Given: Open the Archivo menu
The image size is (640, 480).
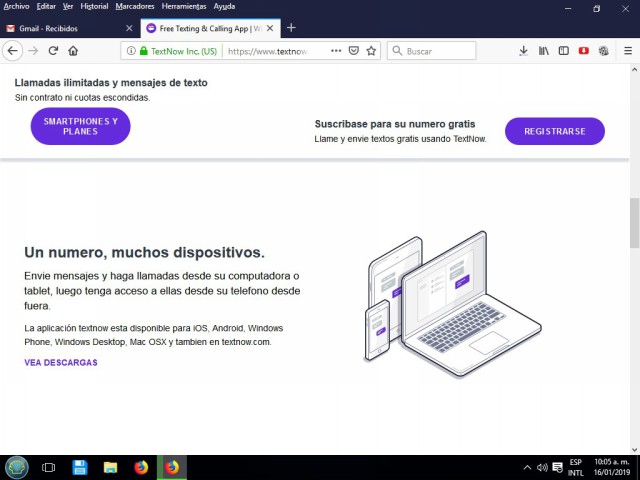Looking at the screenshot, I should point(16,7).
